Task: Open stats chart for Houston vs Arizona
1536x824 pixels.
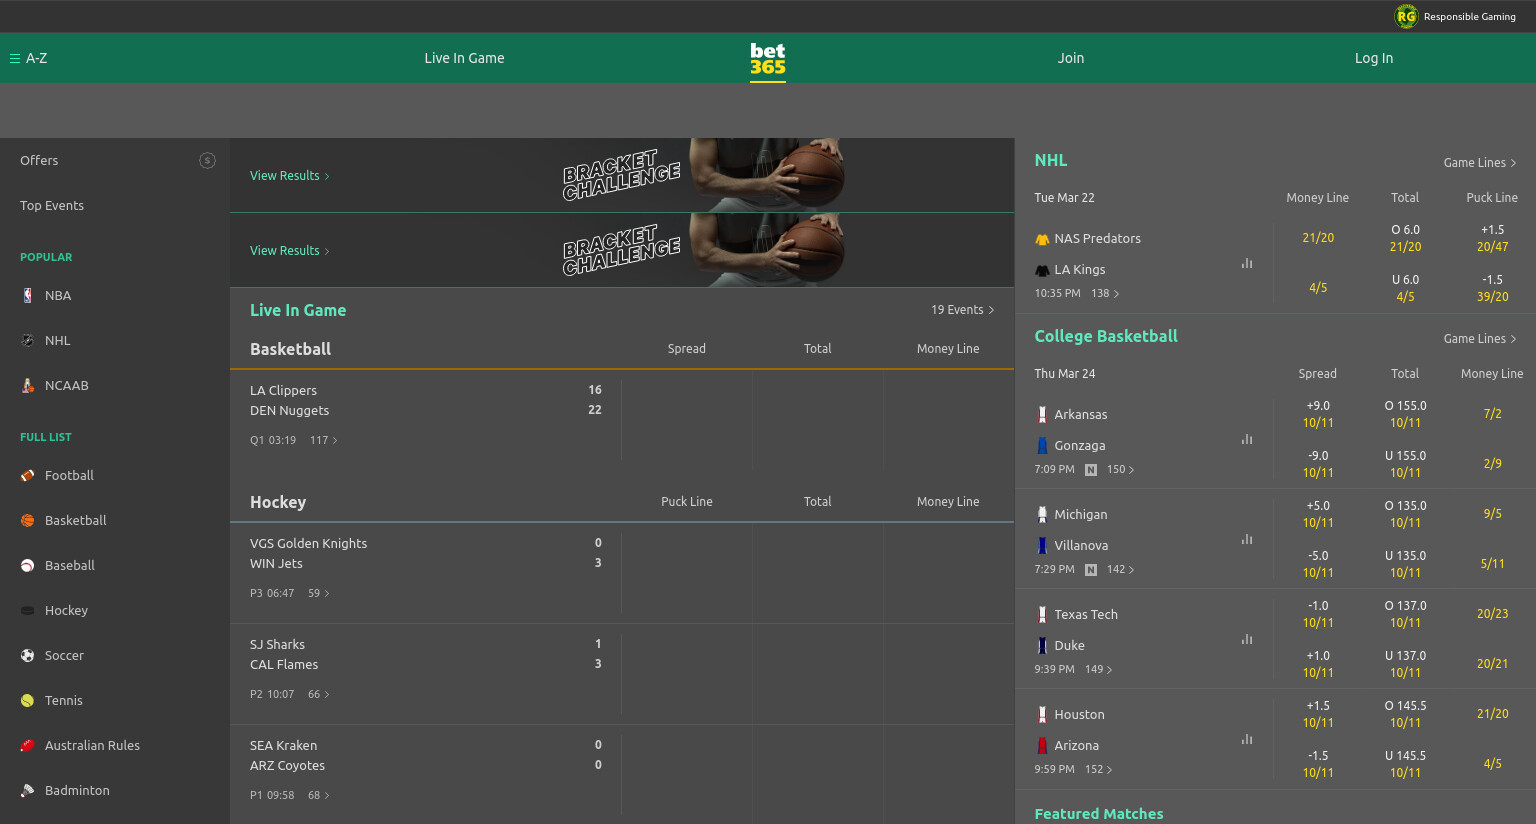Action: 1247,739
